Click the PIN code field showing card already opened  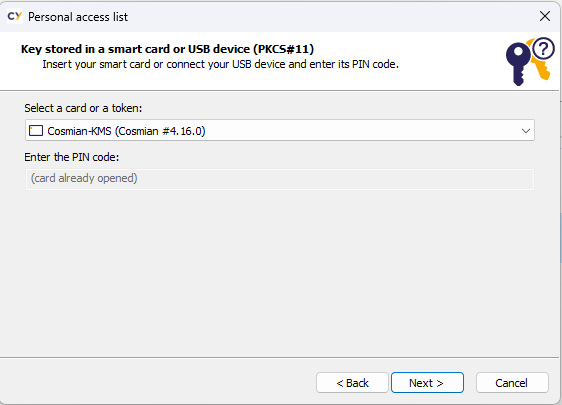[x=280, y=179]
